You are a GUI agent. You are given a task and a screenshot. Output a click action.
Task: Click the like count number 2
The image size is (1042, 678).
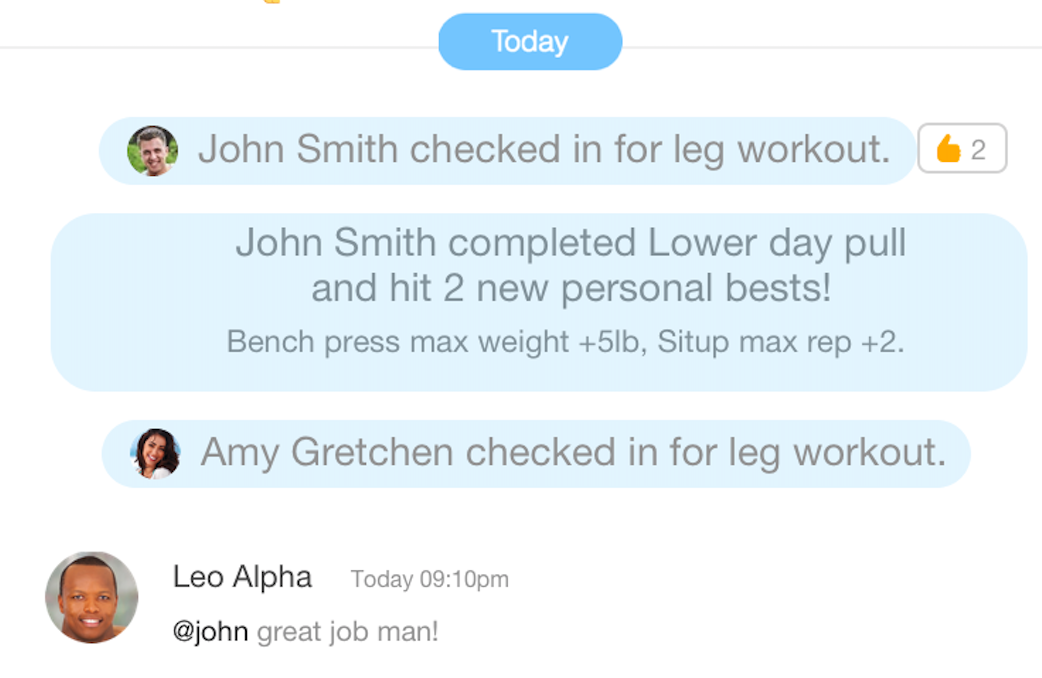pos(978,150)
